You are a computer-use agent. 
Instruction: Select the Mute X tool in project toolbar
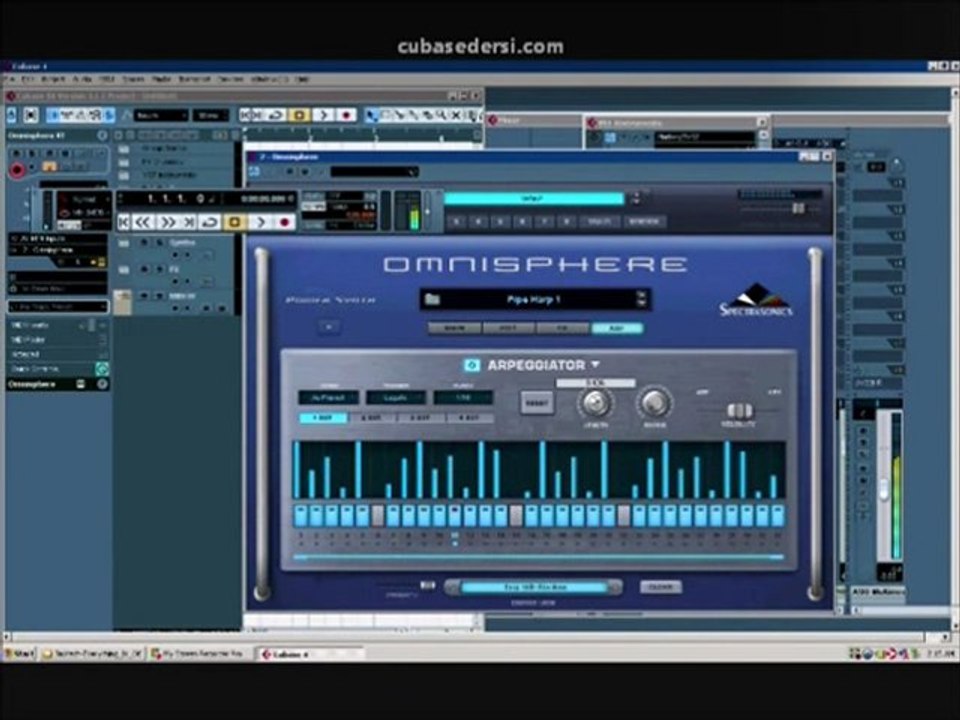pyautogui.click(x=456, y=115)
